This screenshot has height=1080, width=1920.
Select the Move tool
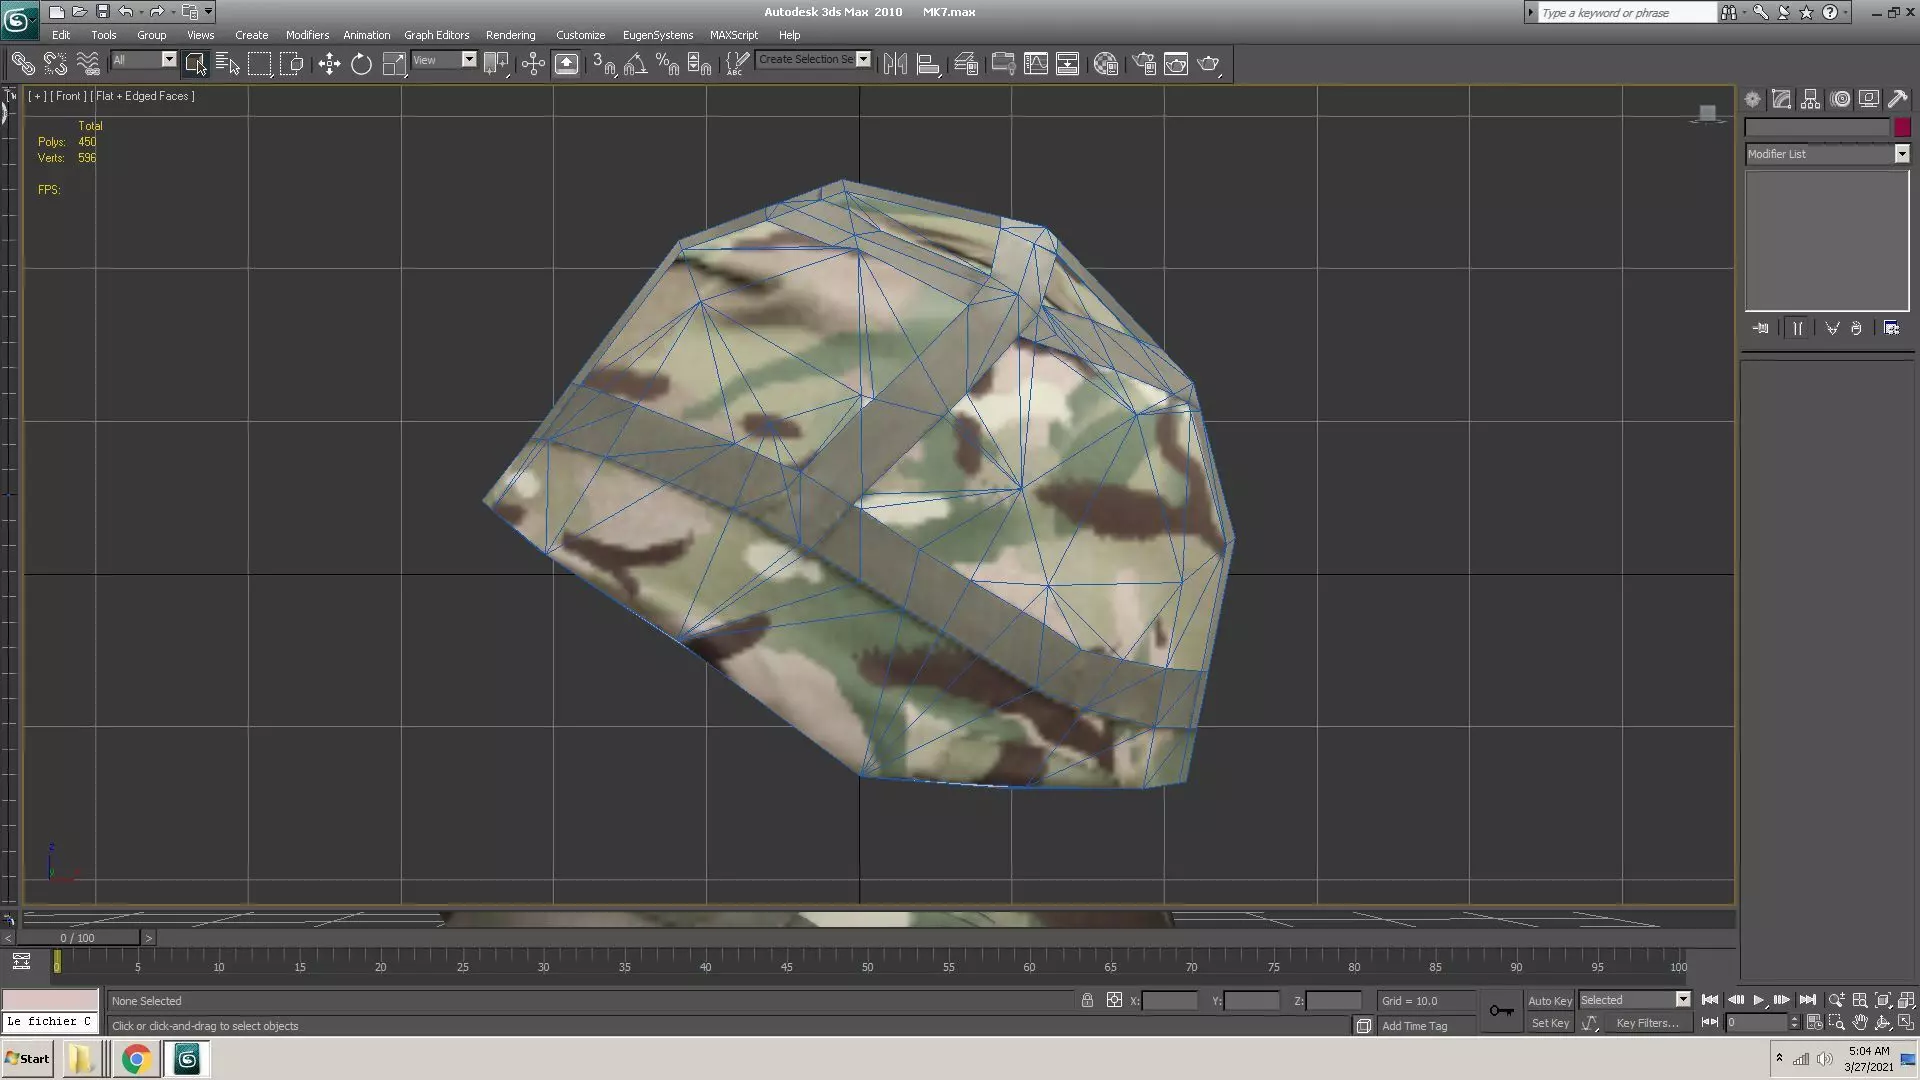[329, 64]
